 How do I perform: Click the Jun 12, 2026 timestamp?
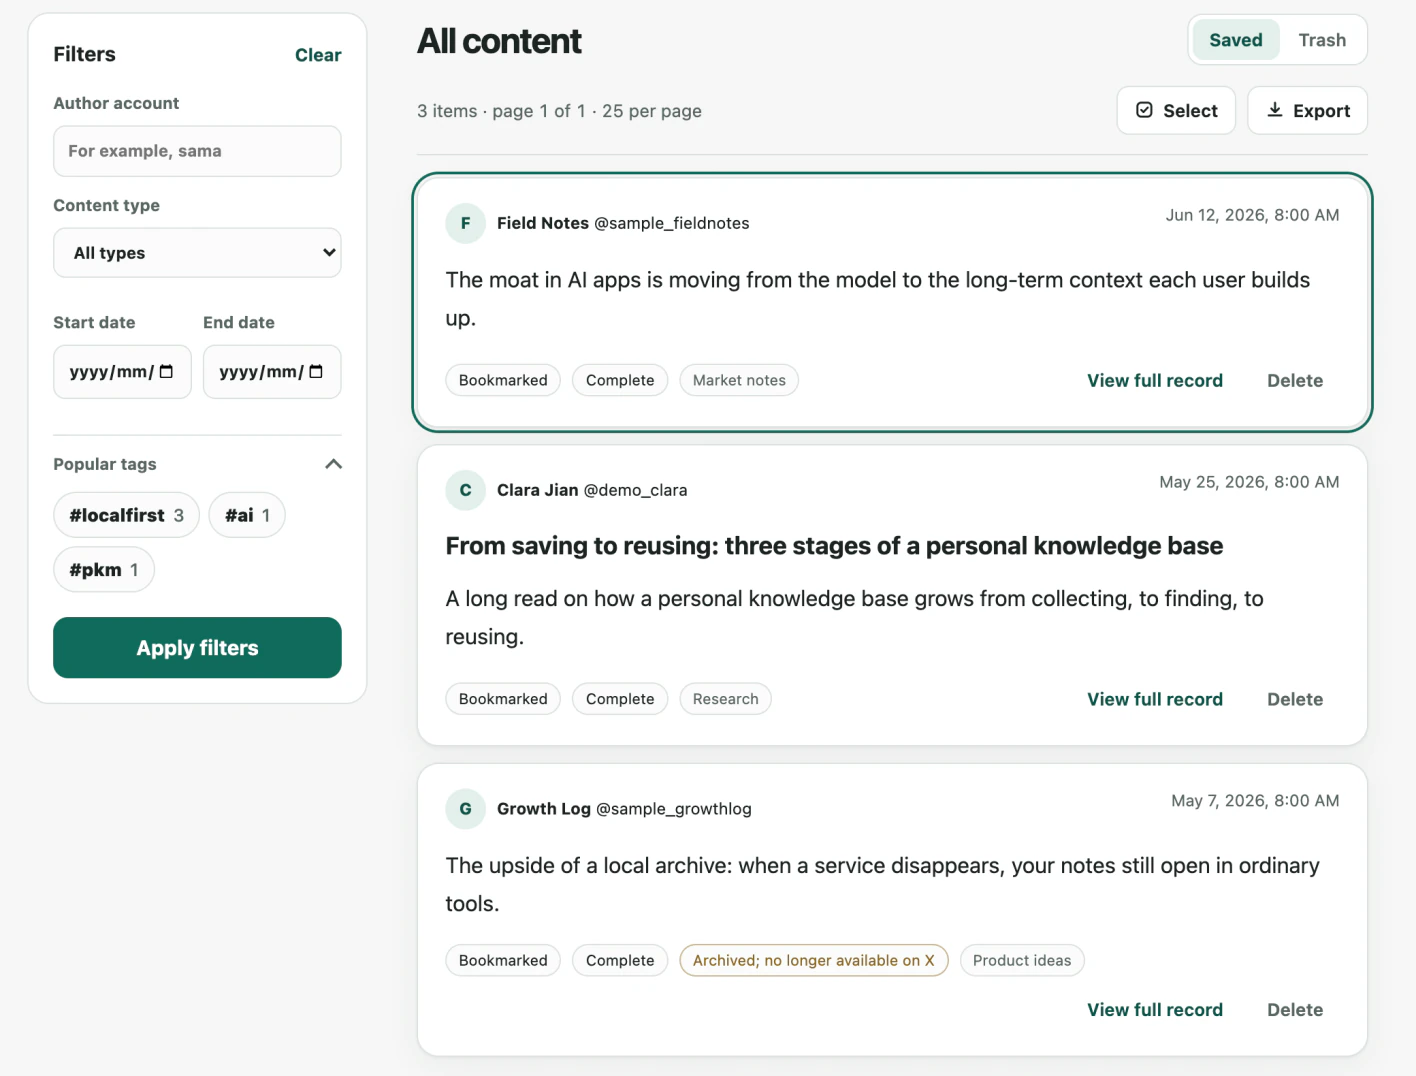1252,215
